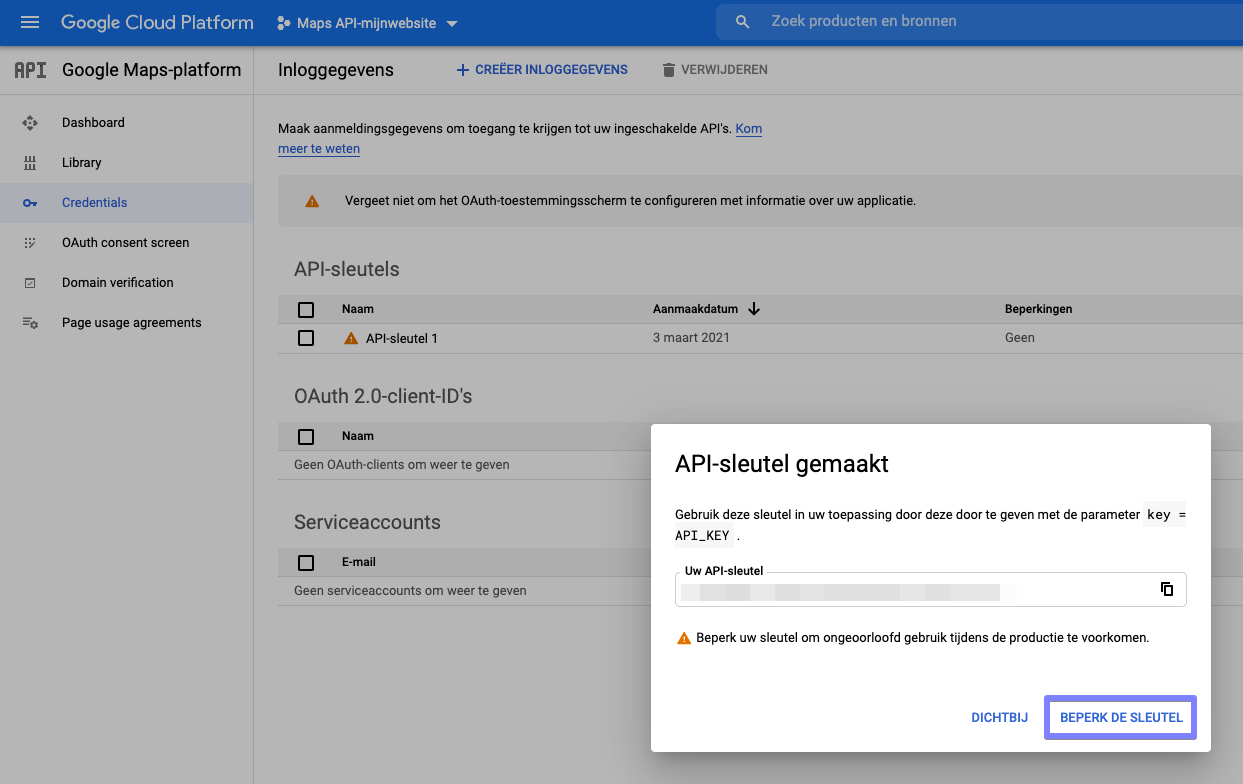Click the Page usage agreements icon
1243x784 pixels.
tap(30, 323)
